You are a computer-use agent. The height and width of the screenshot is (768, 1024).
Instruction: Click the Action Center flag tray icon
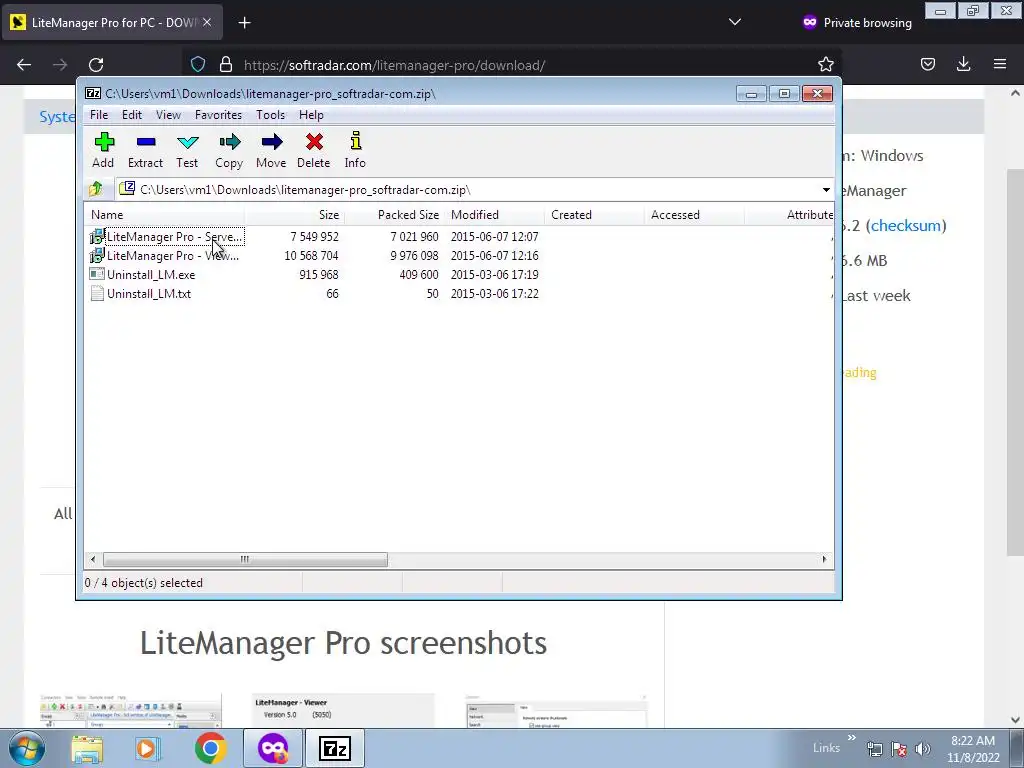[x=899, y=749]
